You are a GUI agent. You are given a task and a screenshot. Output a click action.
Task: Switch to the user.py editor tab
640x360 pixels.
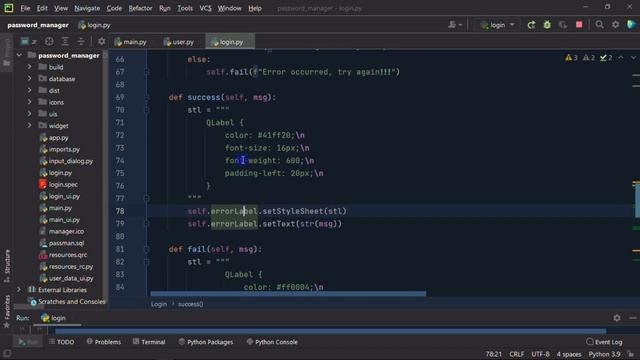(179, 42)
